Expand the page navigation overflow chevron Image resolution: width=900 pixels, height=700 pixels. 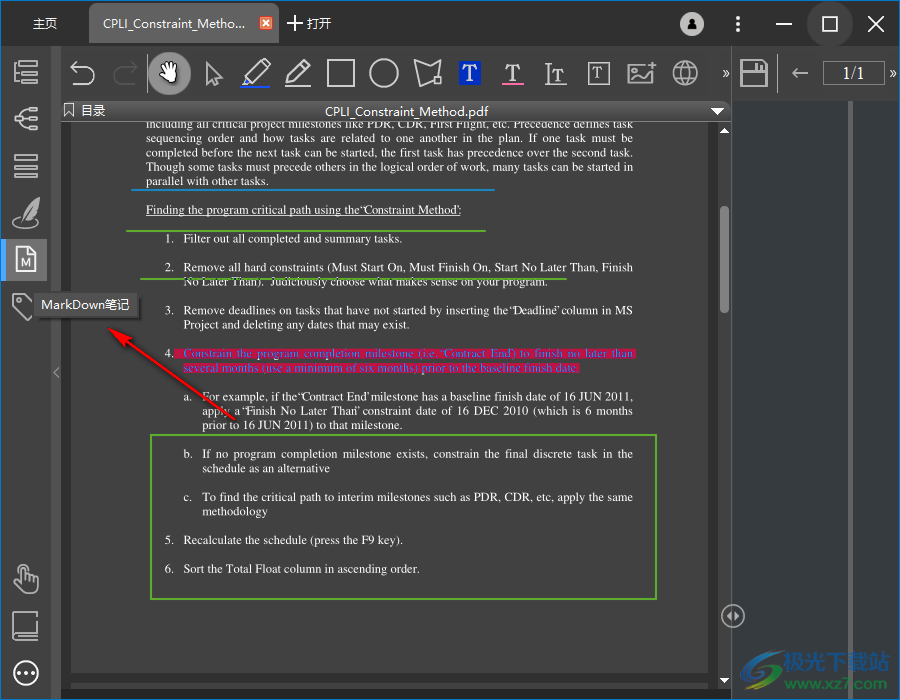click(x=893, y=73)
